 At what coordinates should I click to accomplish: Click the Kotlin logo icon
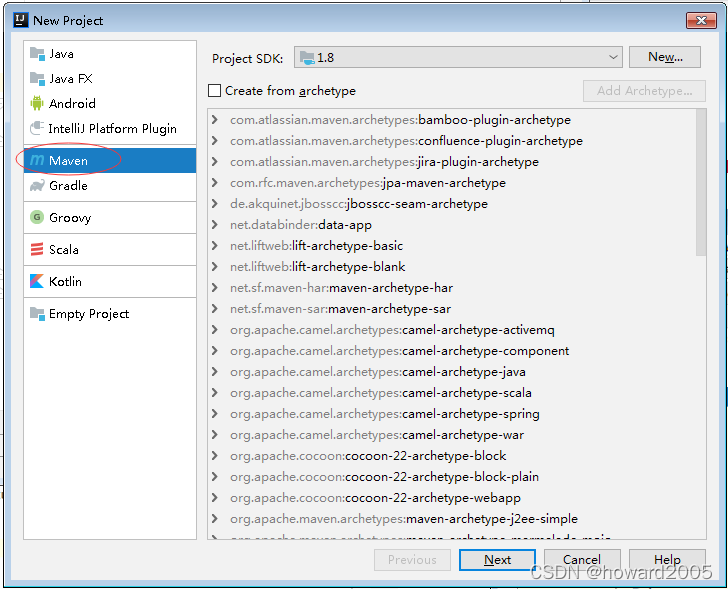pyautogui.click(x=37, y=281)
